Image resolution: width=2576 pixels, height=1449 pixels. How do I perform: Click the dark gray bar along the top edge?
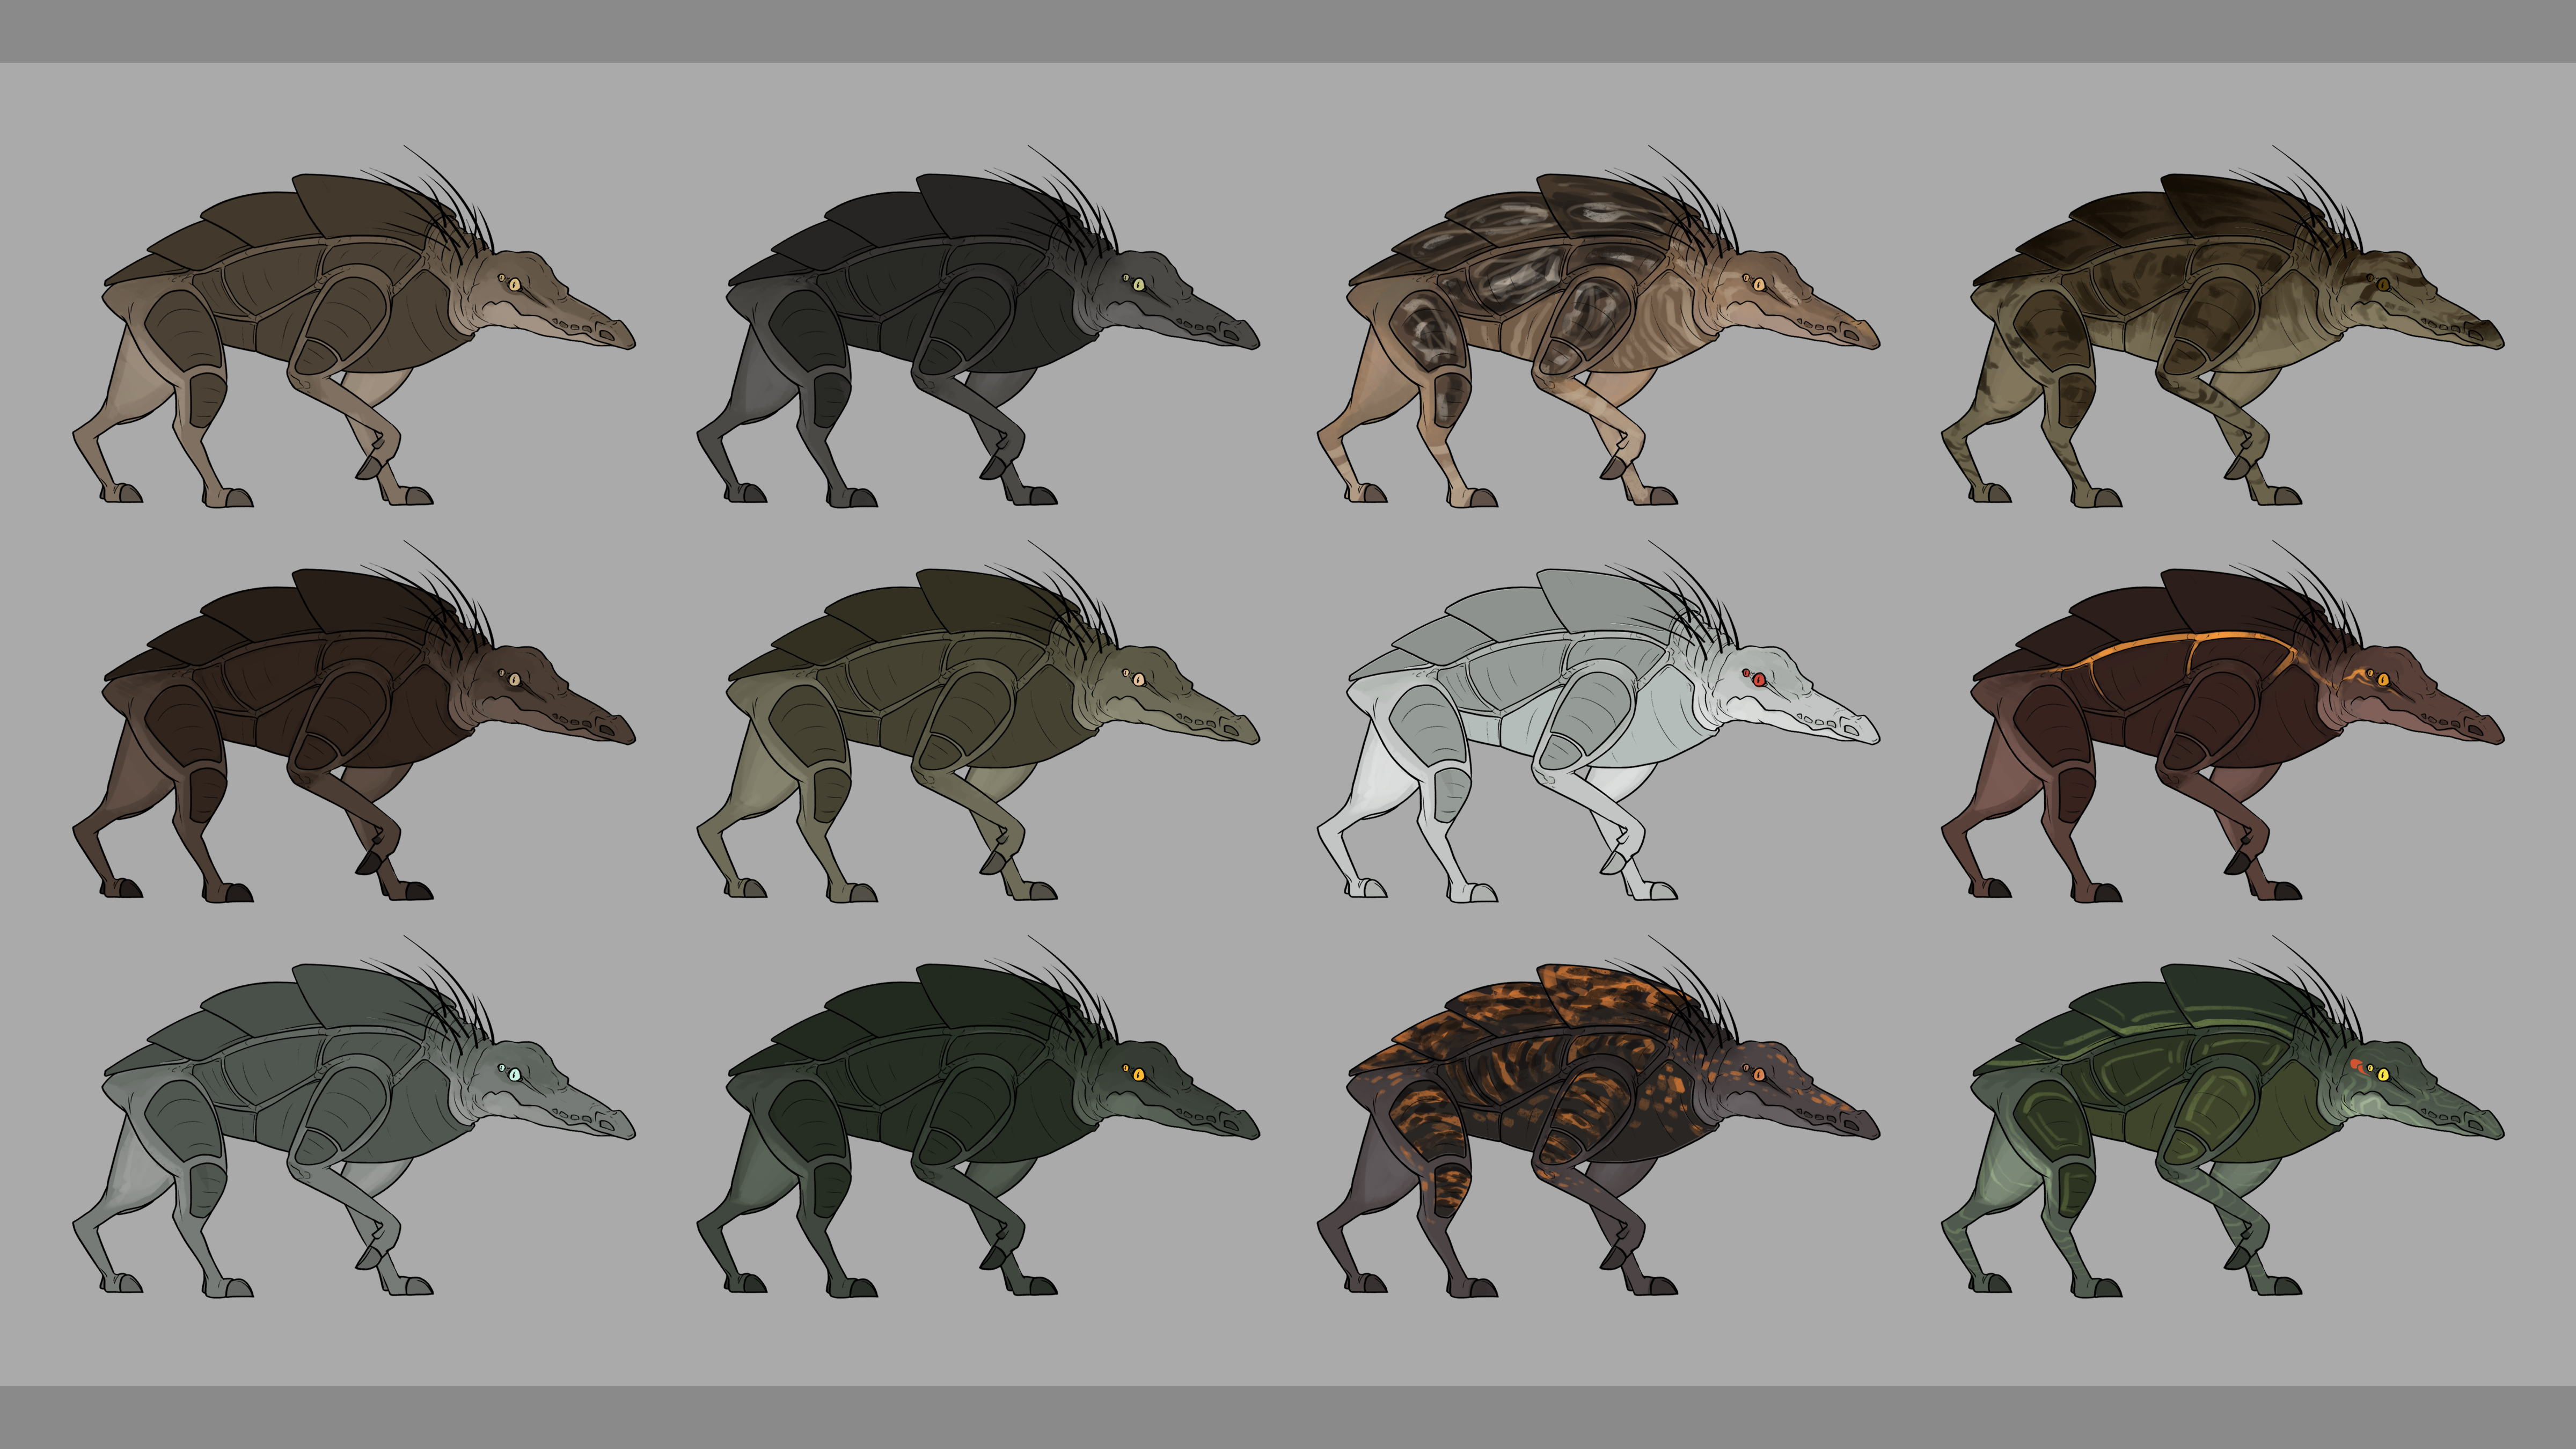click(x=1288, y=30)
